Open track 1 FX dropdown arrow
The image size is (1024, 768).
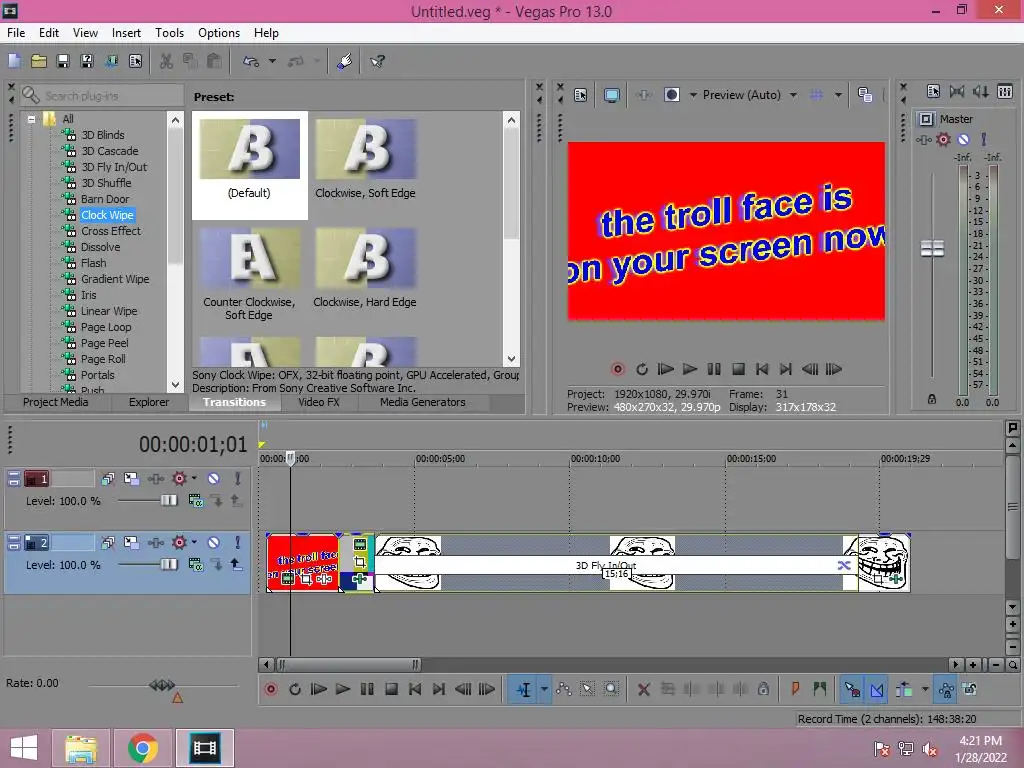[x=194, y=479]
